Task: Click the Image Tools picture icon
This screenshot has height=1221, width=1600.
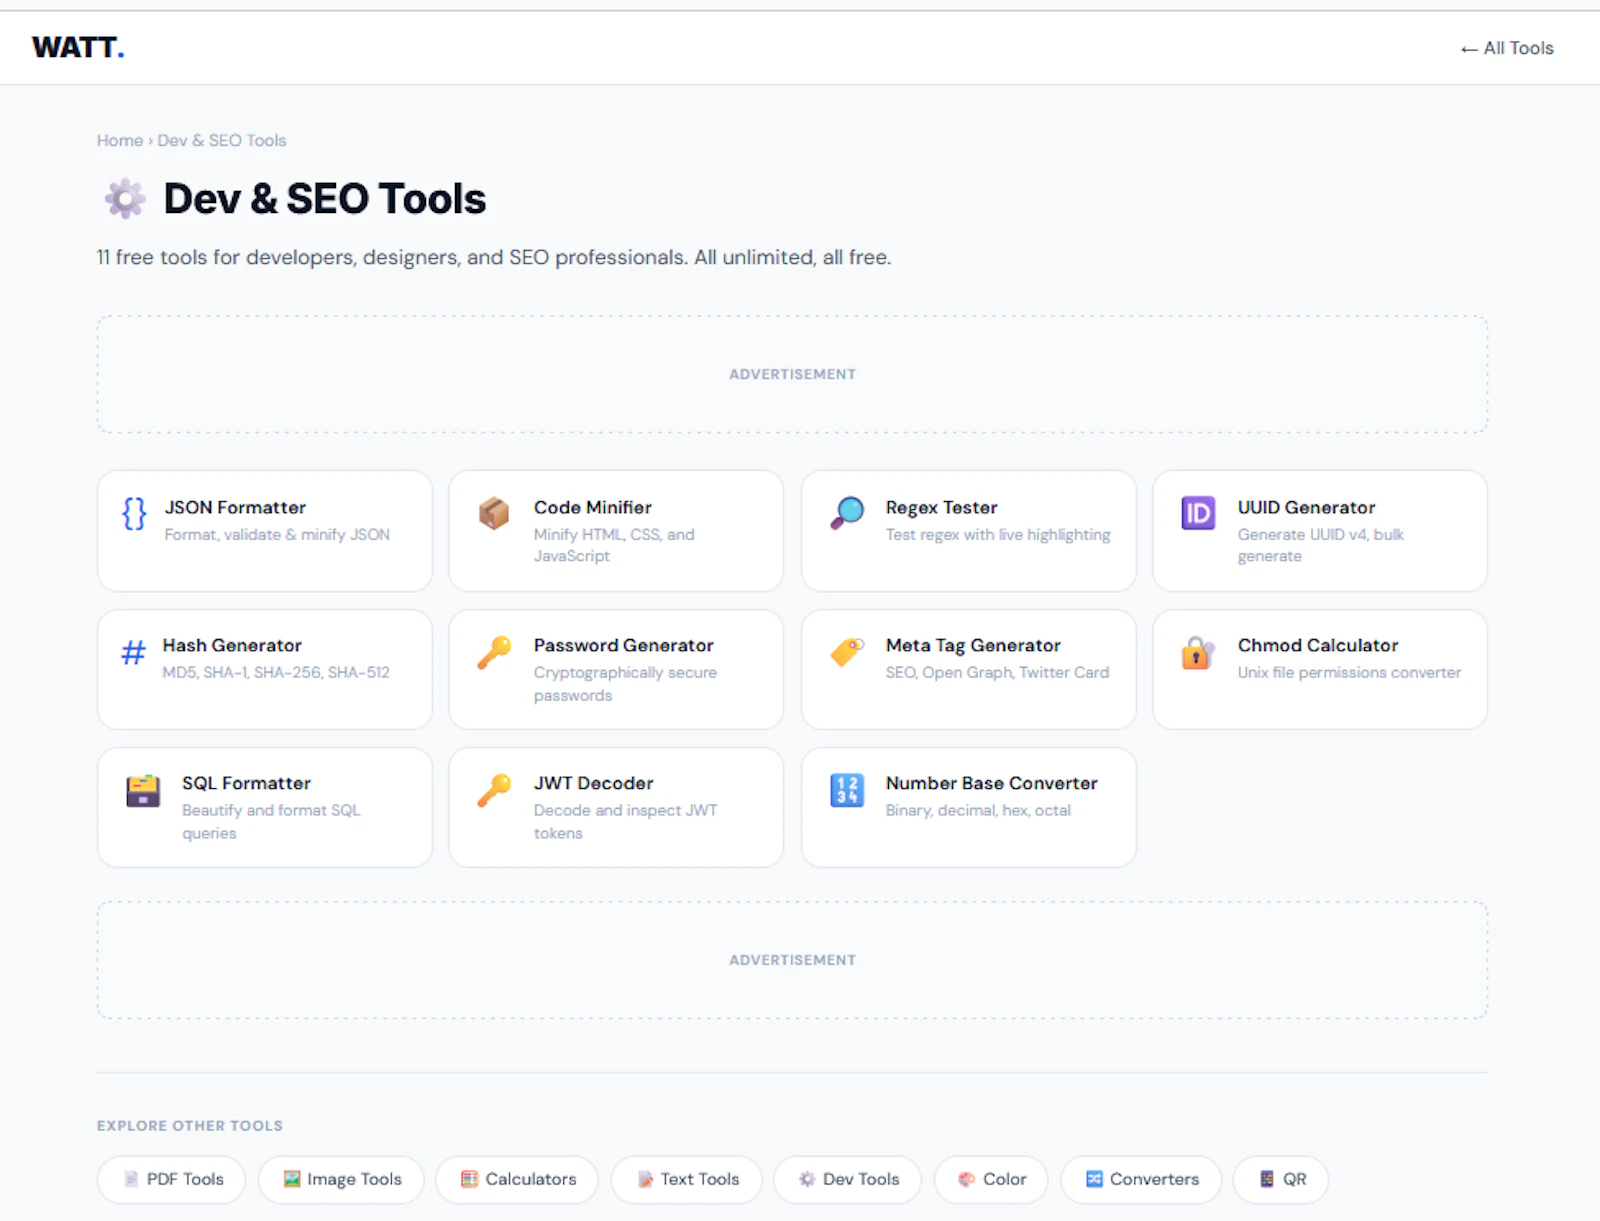Action: 292,1179
